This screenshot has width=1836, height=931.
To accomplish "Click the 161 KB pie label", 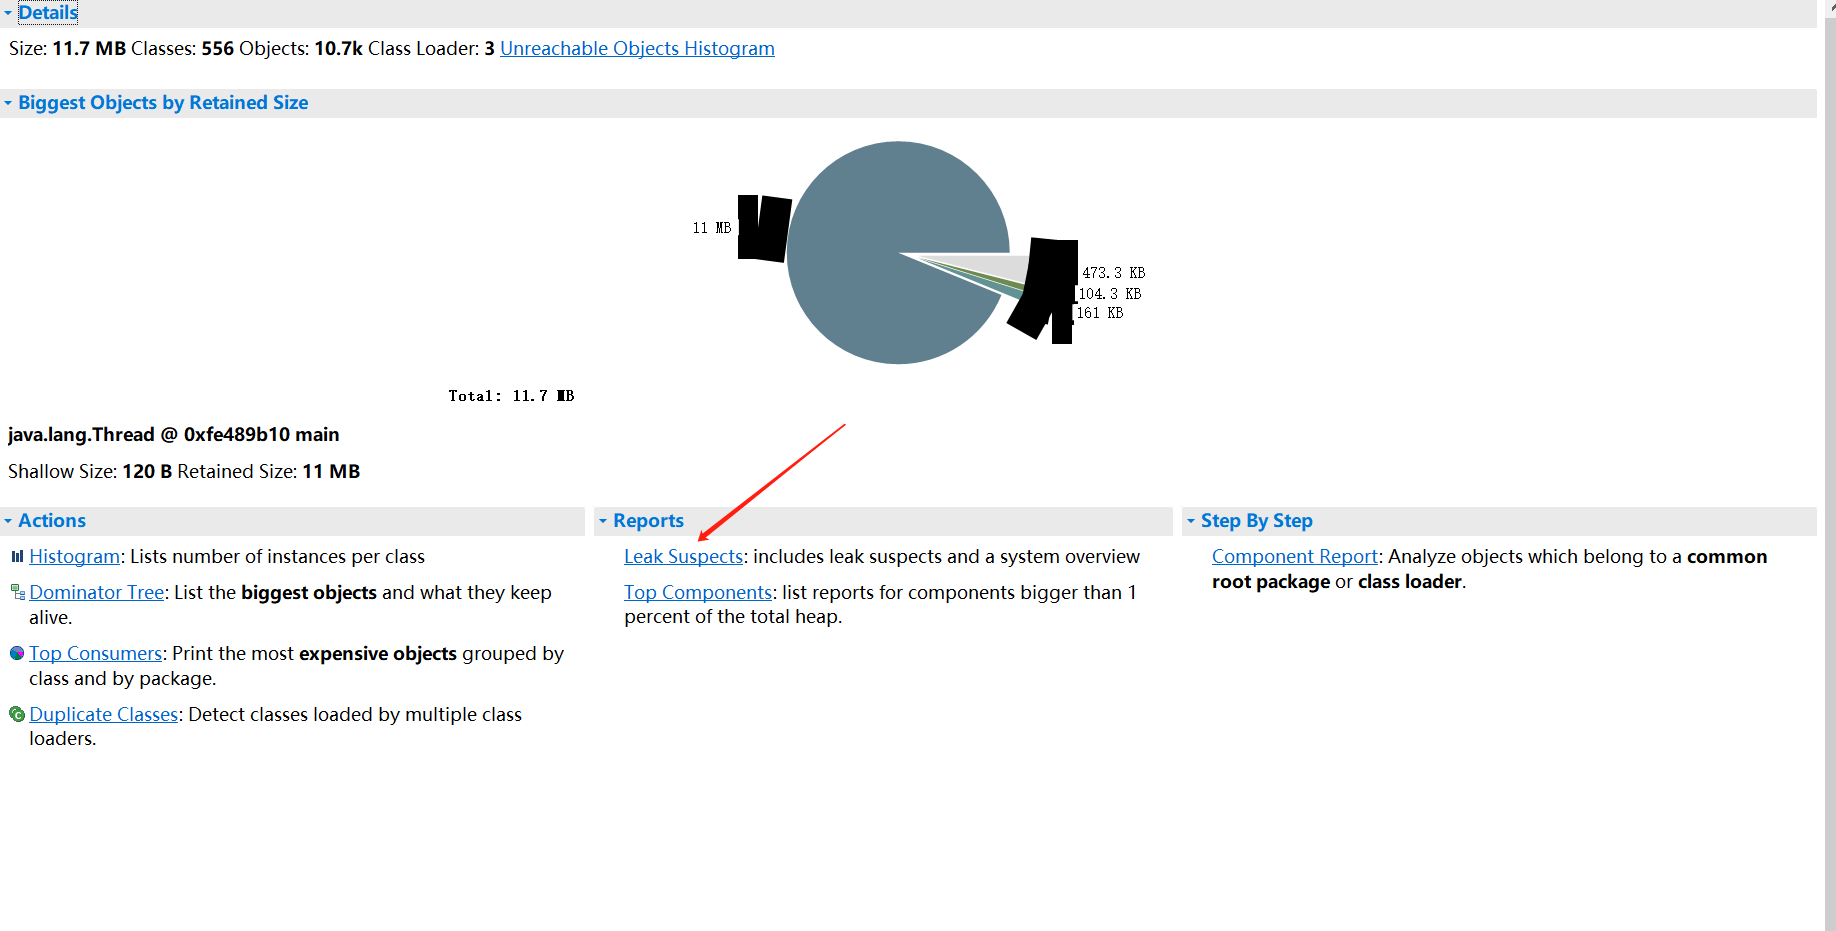I will point(1100,313).
